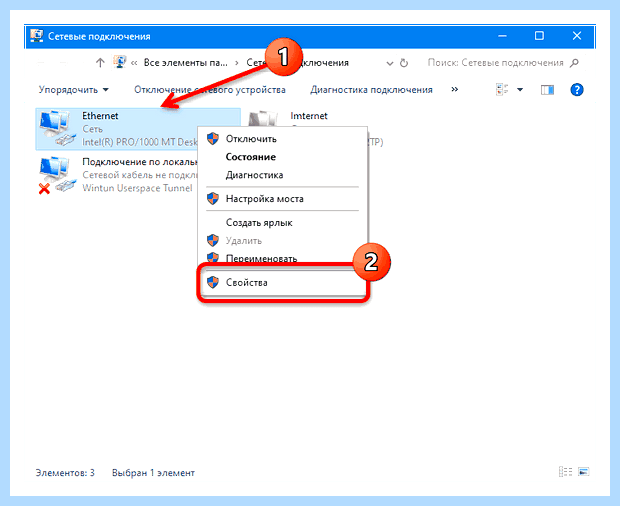Select the Imternet connection icon

click(x=263, y=119)
